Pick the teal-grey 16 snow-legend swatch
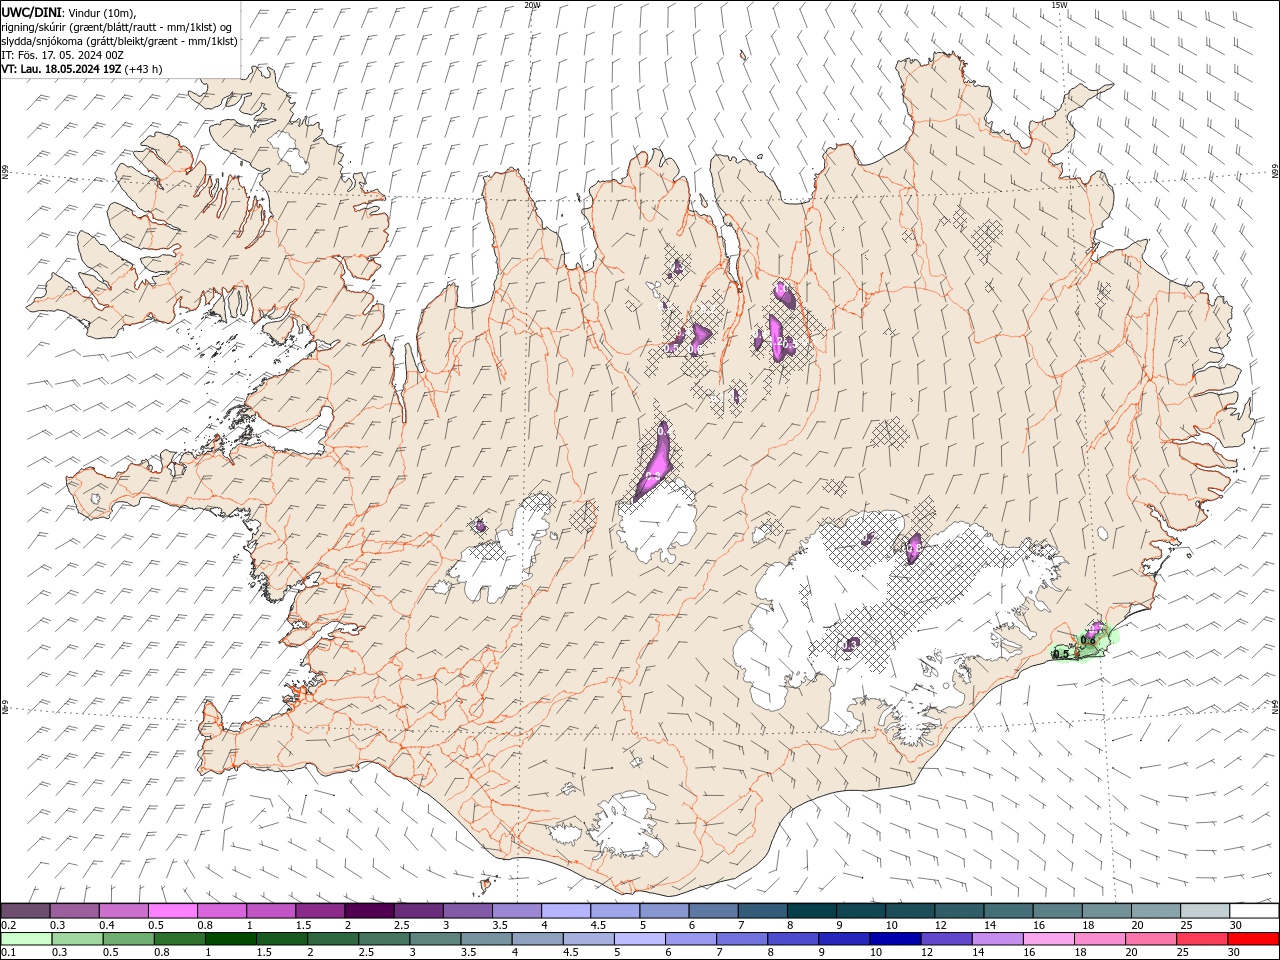The width and height of the screenshot is (1280, 960). click(x=1057, y=911)
